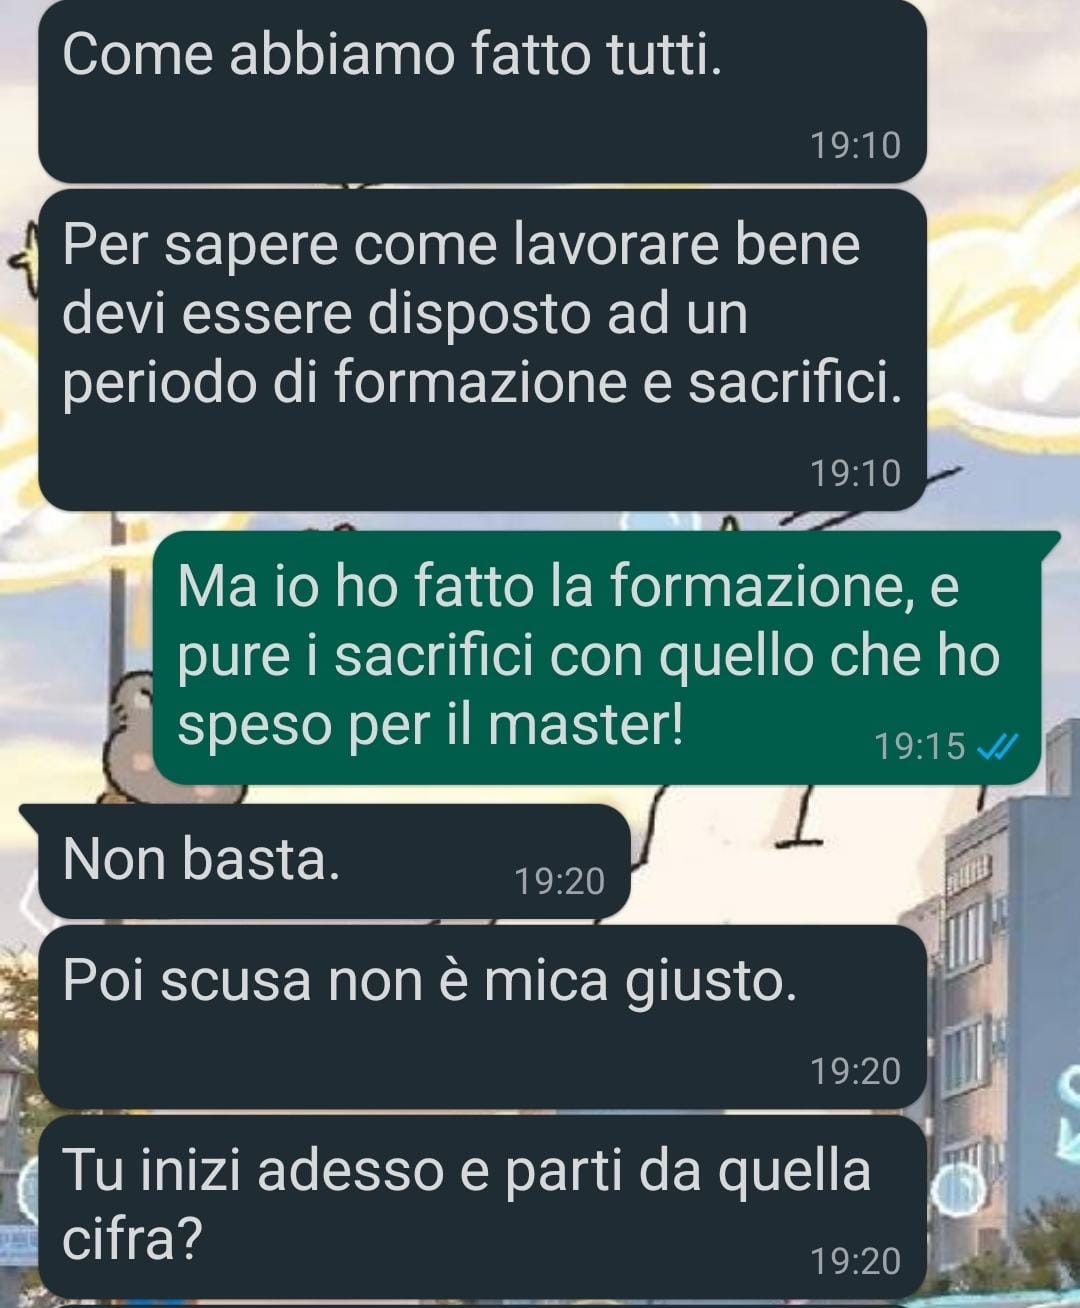Select the "Poi scusa non è mica giusto." message
Screen dimensions: 1080x1308
482,1017
